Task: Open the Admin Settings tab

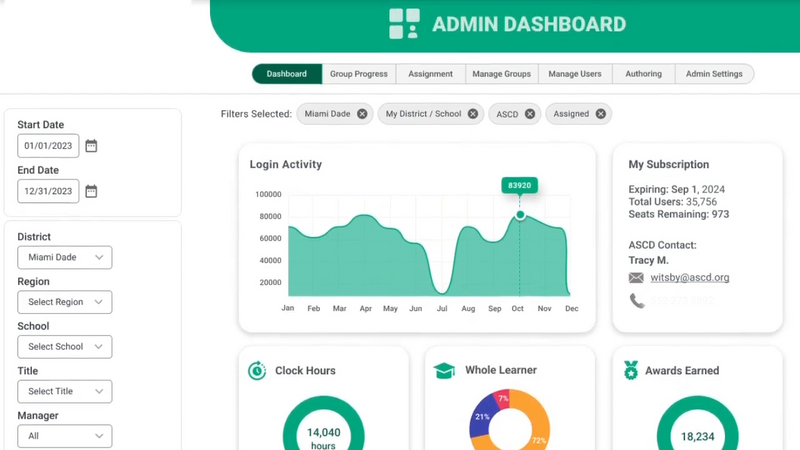Action: tap(714, 74)
